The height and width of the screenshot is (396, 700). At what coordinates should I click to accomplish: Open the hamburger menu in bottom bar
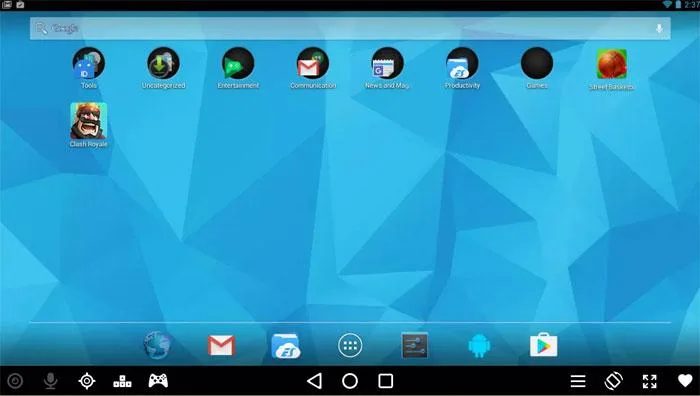(578, 381)
